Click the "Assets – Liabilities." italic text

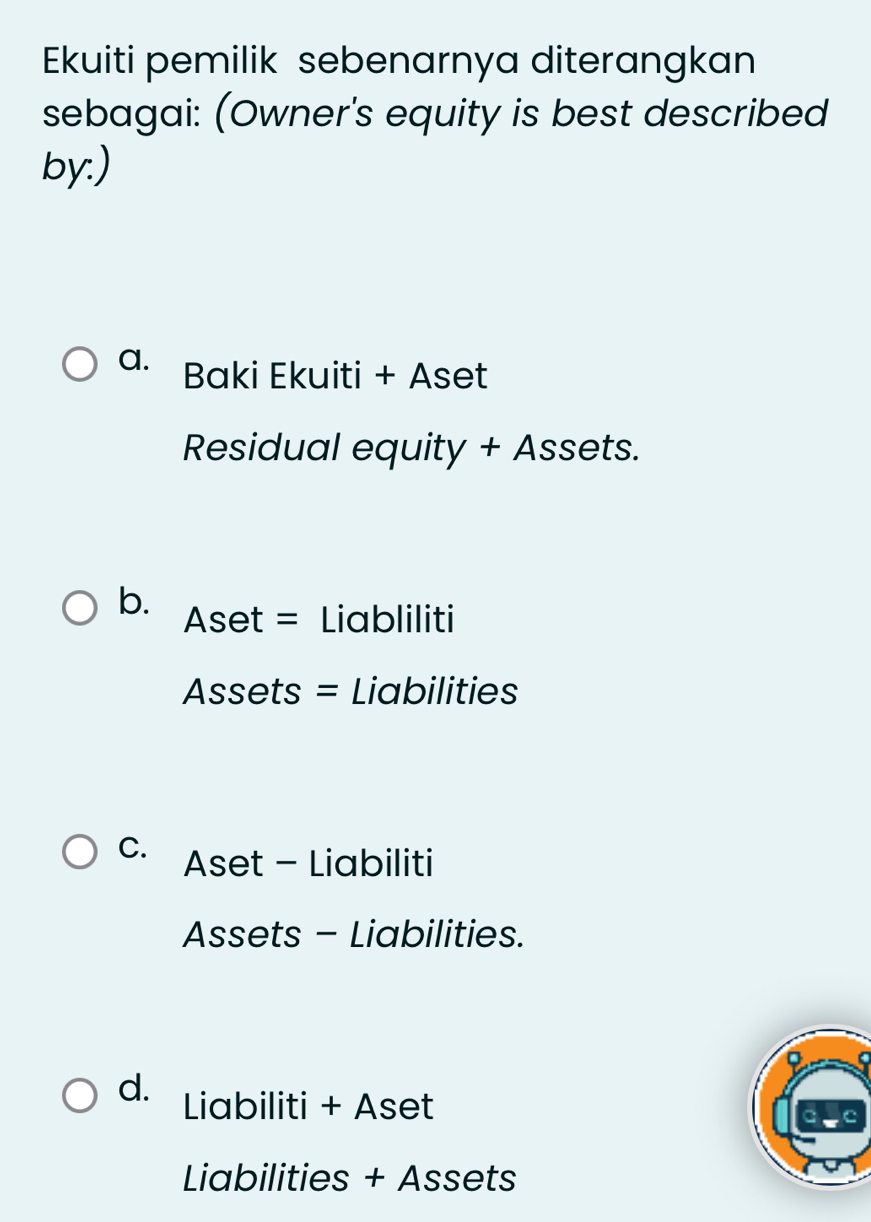353,934
